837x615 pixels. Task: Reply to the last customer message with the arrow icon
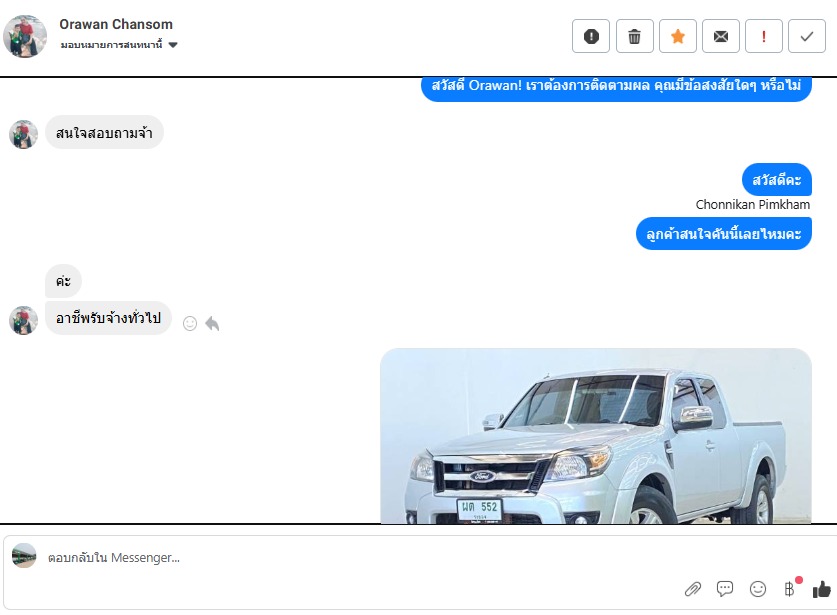coord(212,324)
